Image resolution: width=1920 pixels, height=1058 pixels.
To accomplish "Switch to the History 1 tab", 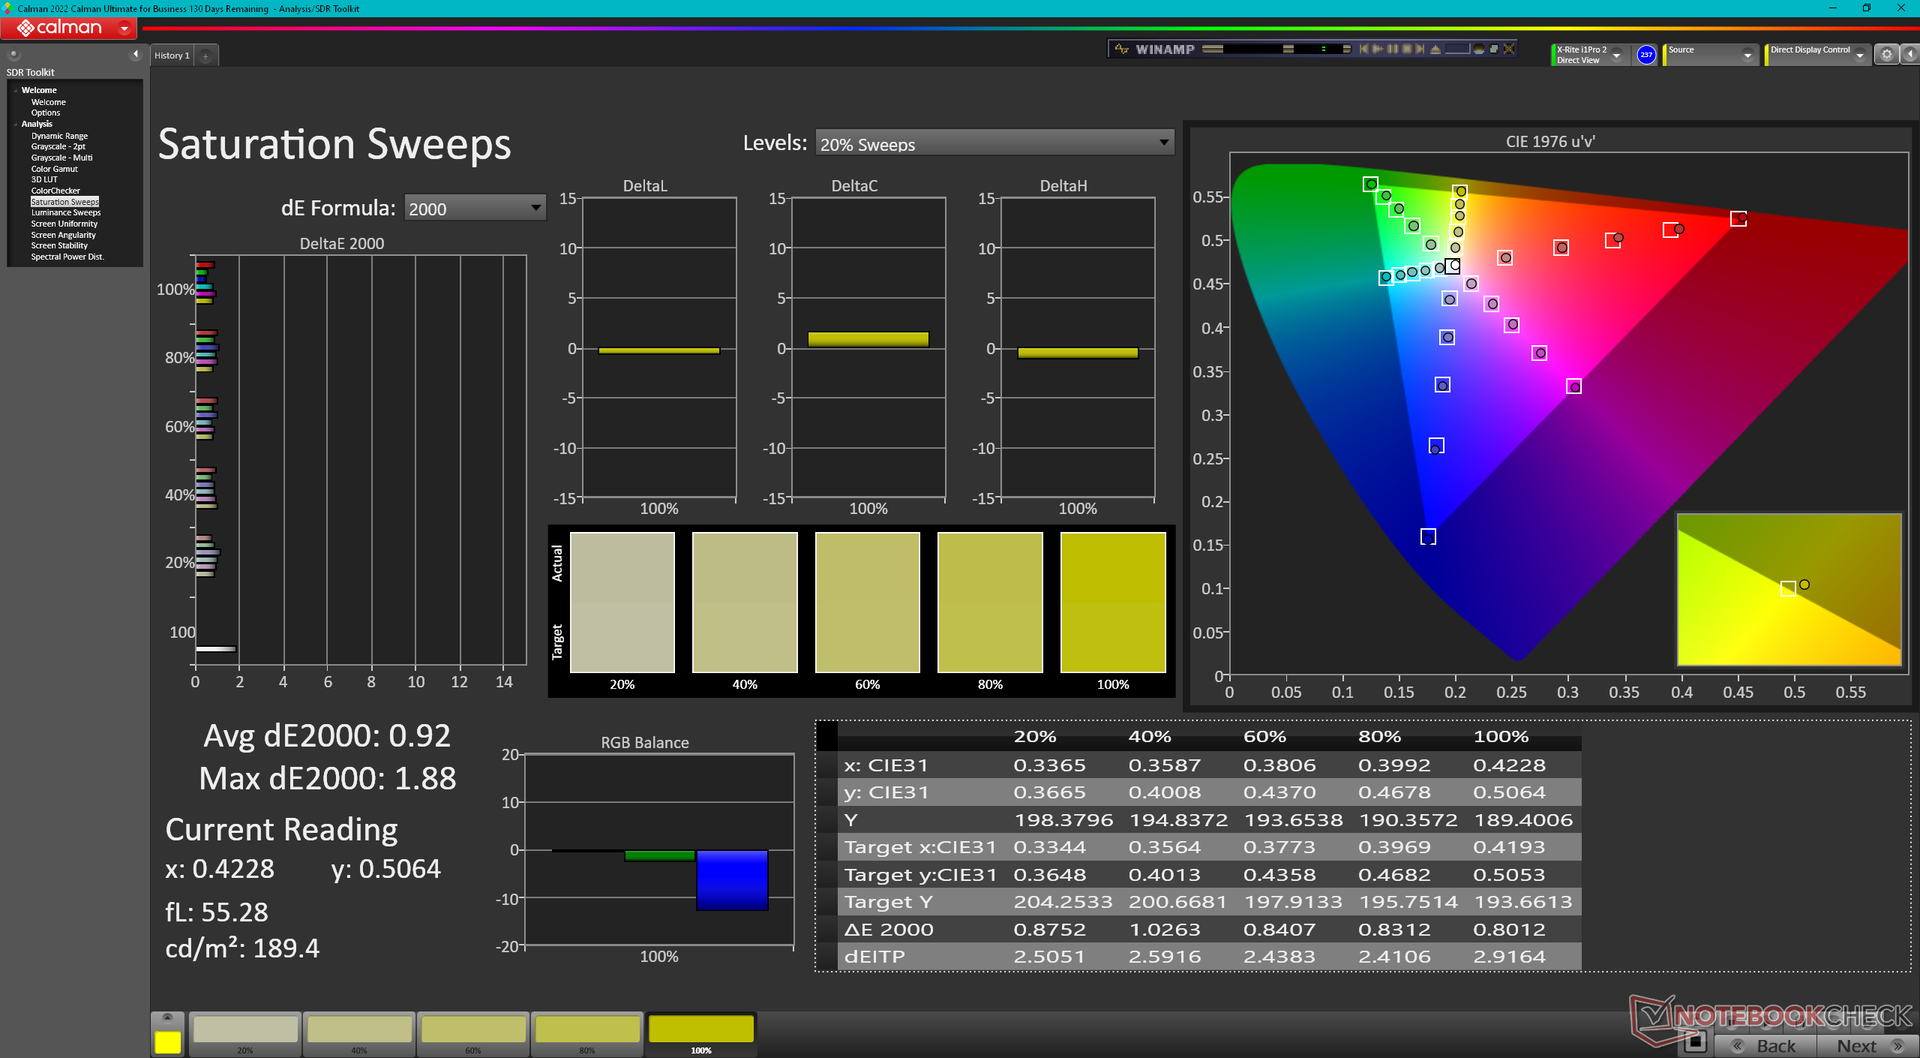I will click(x=171, y=56).
